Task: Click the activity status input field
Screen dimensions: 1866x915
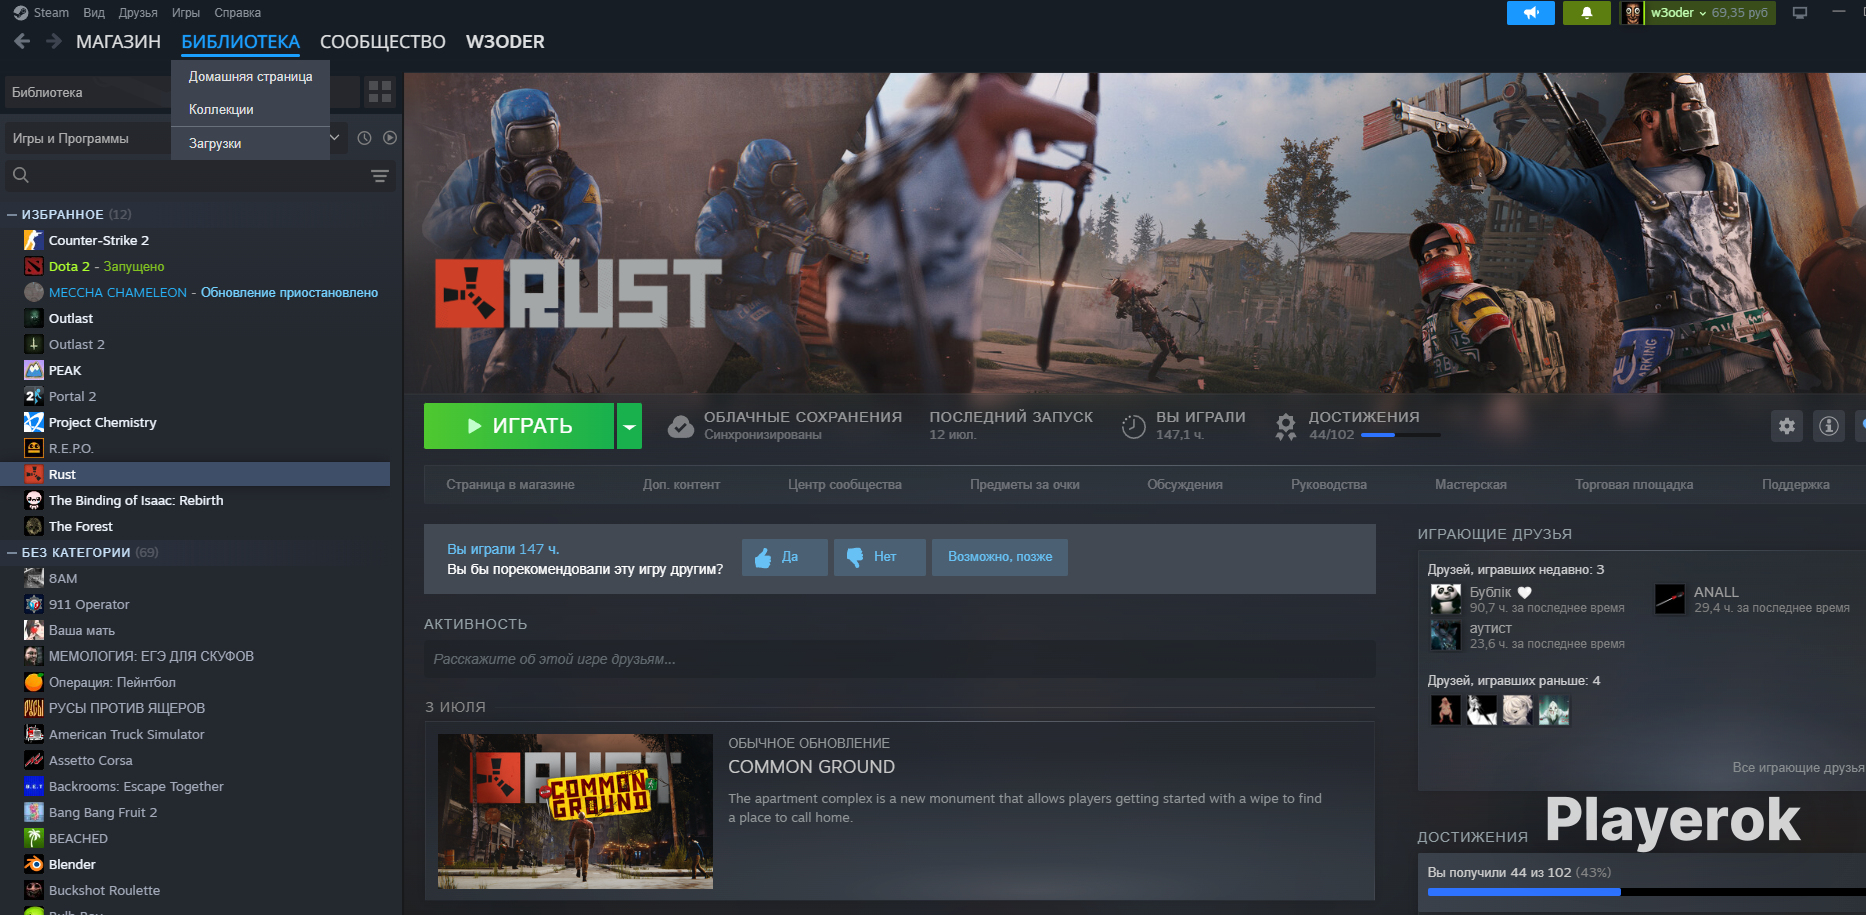Action: point(900,659)
